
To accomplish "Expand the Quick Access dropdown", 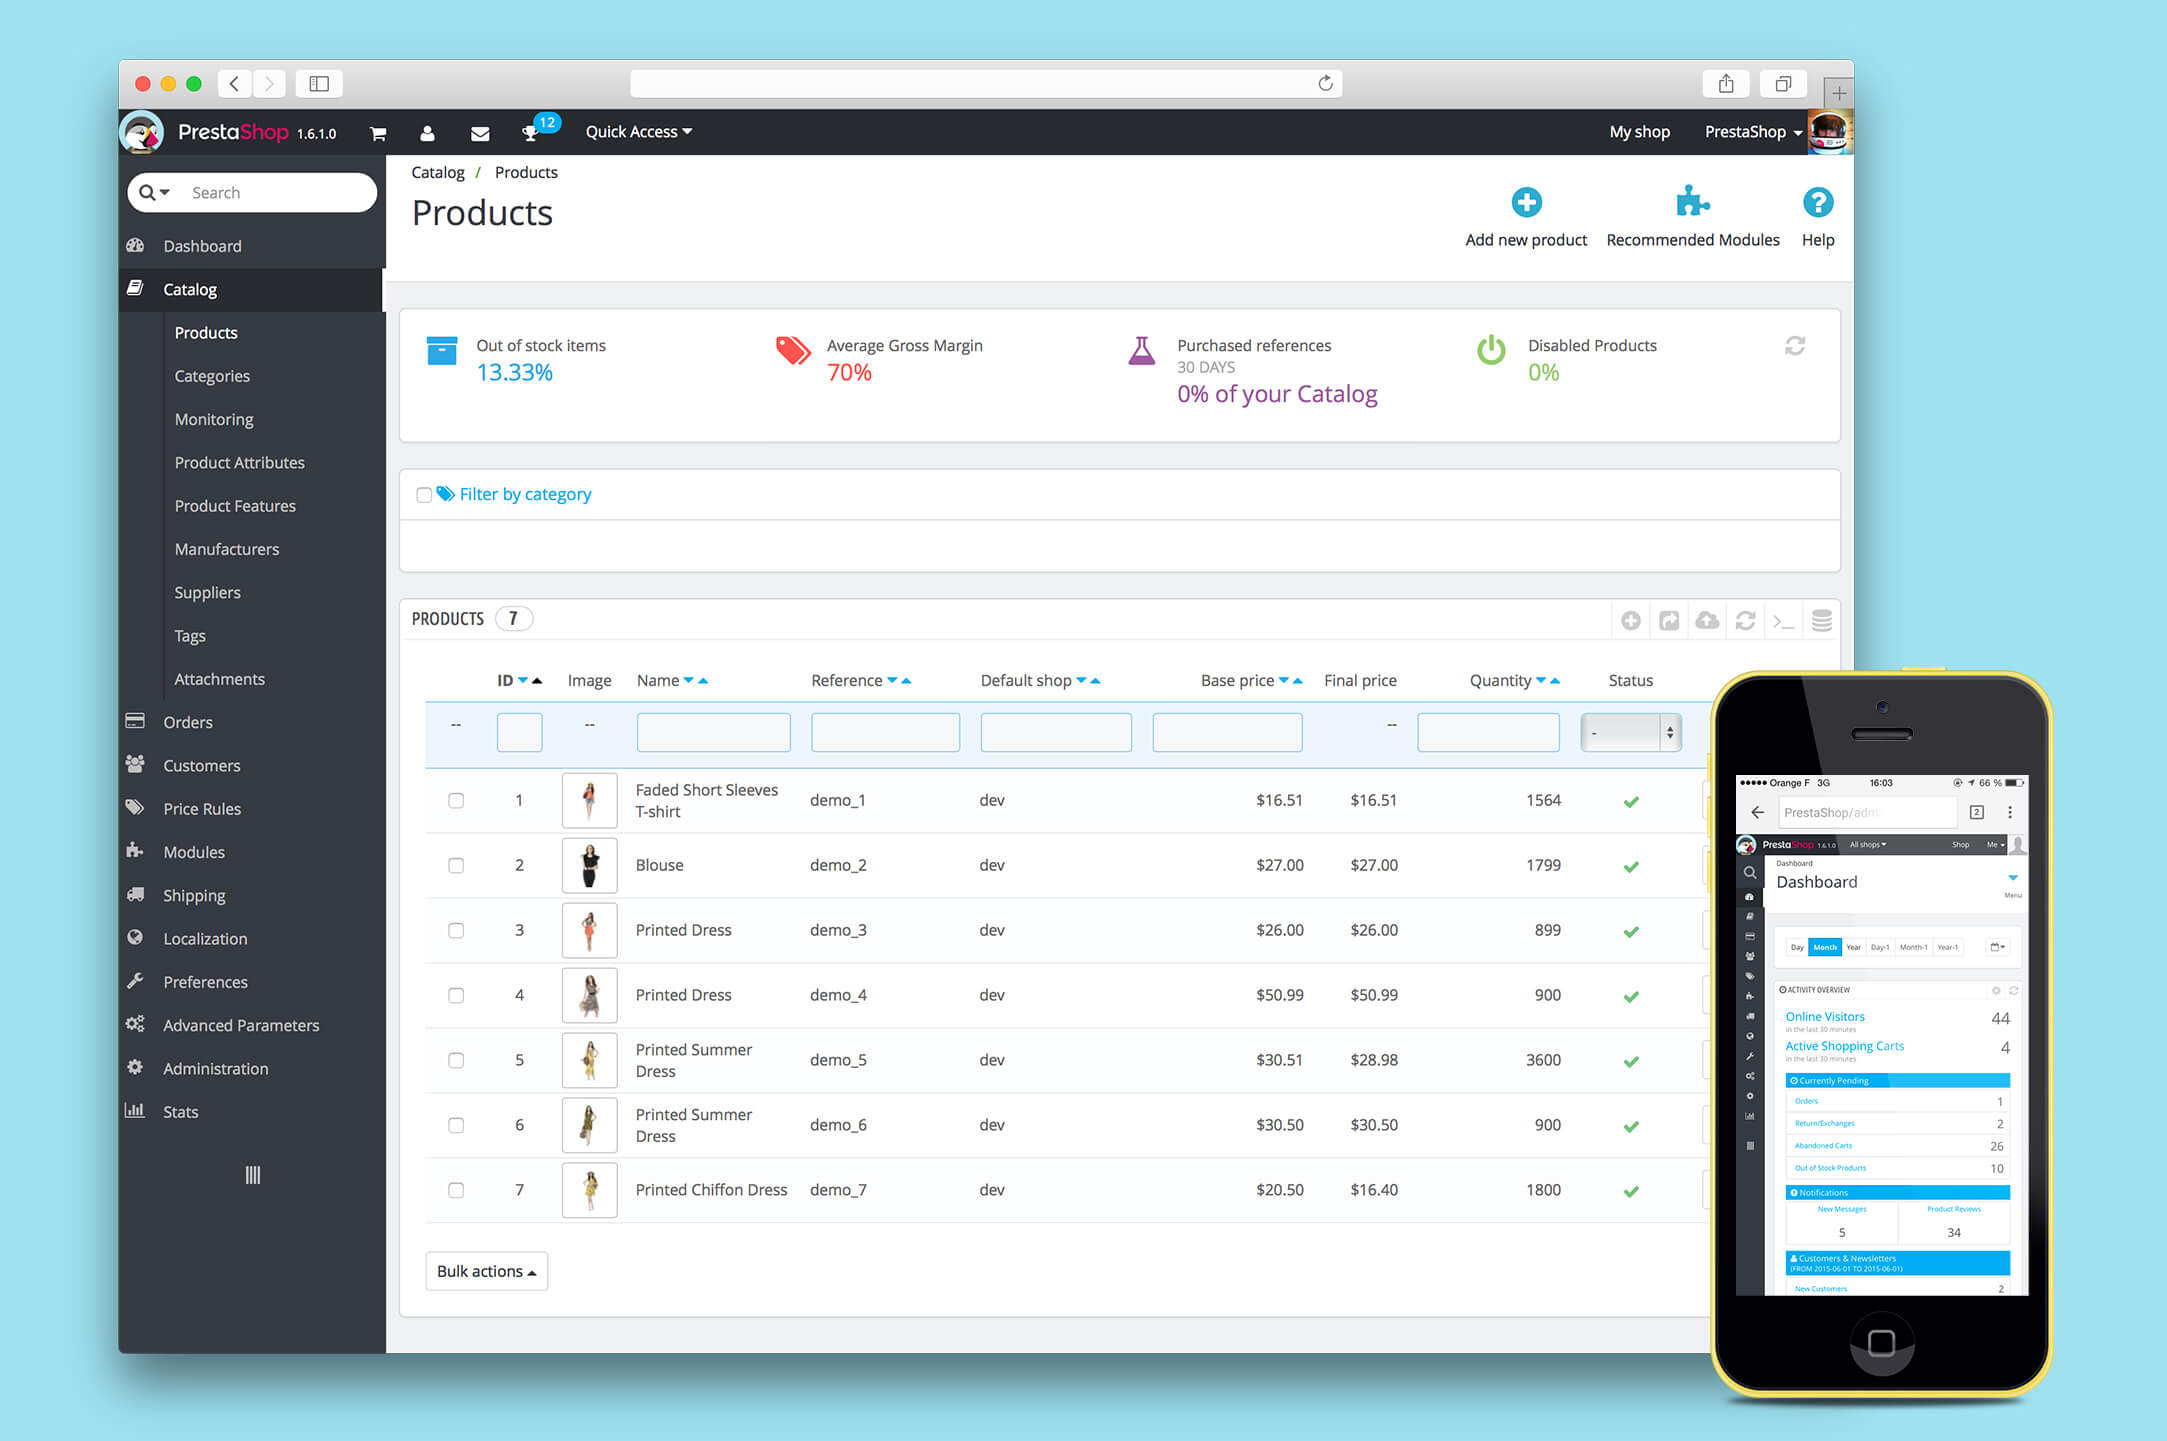I will click(638, 132).
